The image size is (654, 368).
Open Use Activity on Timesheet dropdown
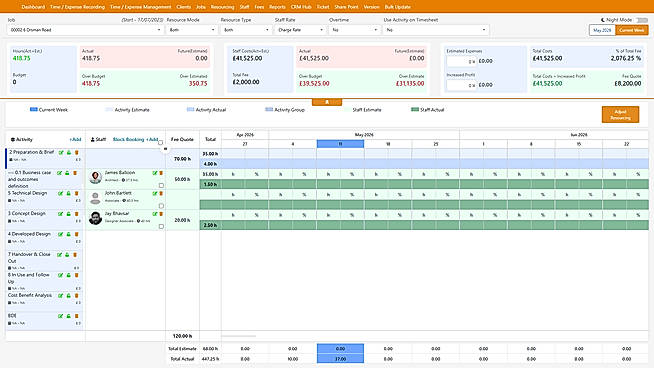coord(436,30)
